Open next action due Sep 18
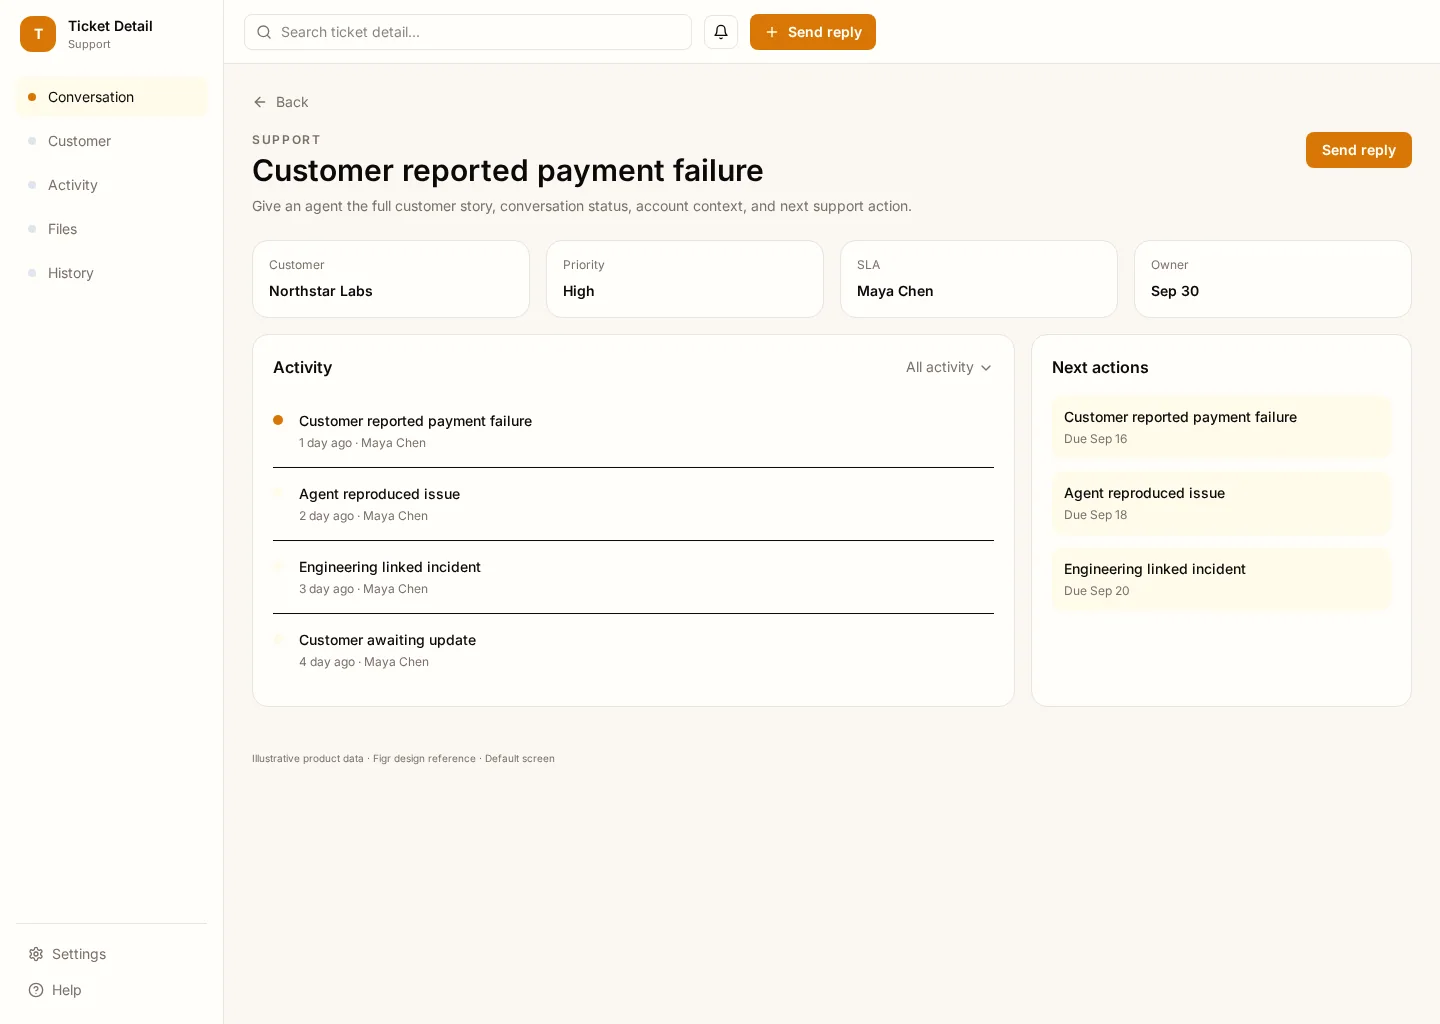This screenshot has width=1440, height=1024. 1221,503
